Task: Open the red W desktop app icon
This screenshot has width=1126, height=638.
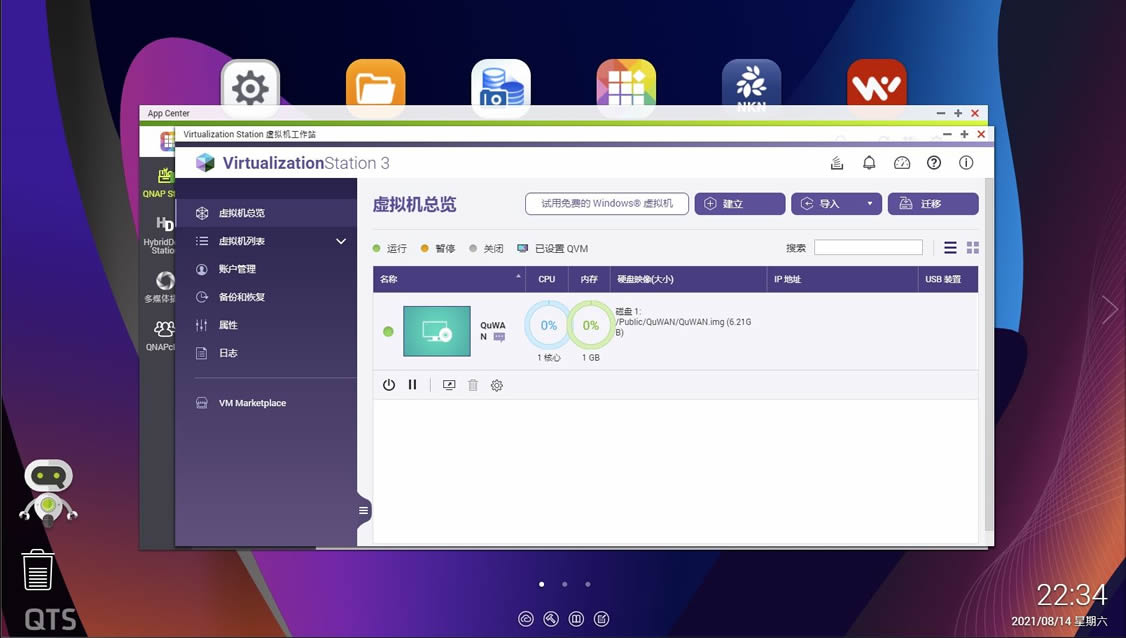Action: 877,88
